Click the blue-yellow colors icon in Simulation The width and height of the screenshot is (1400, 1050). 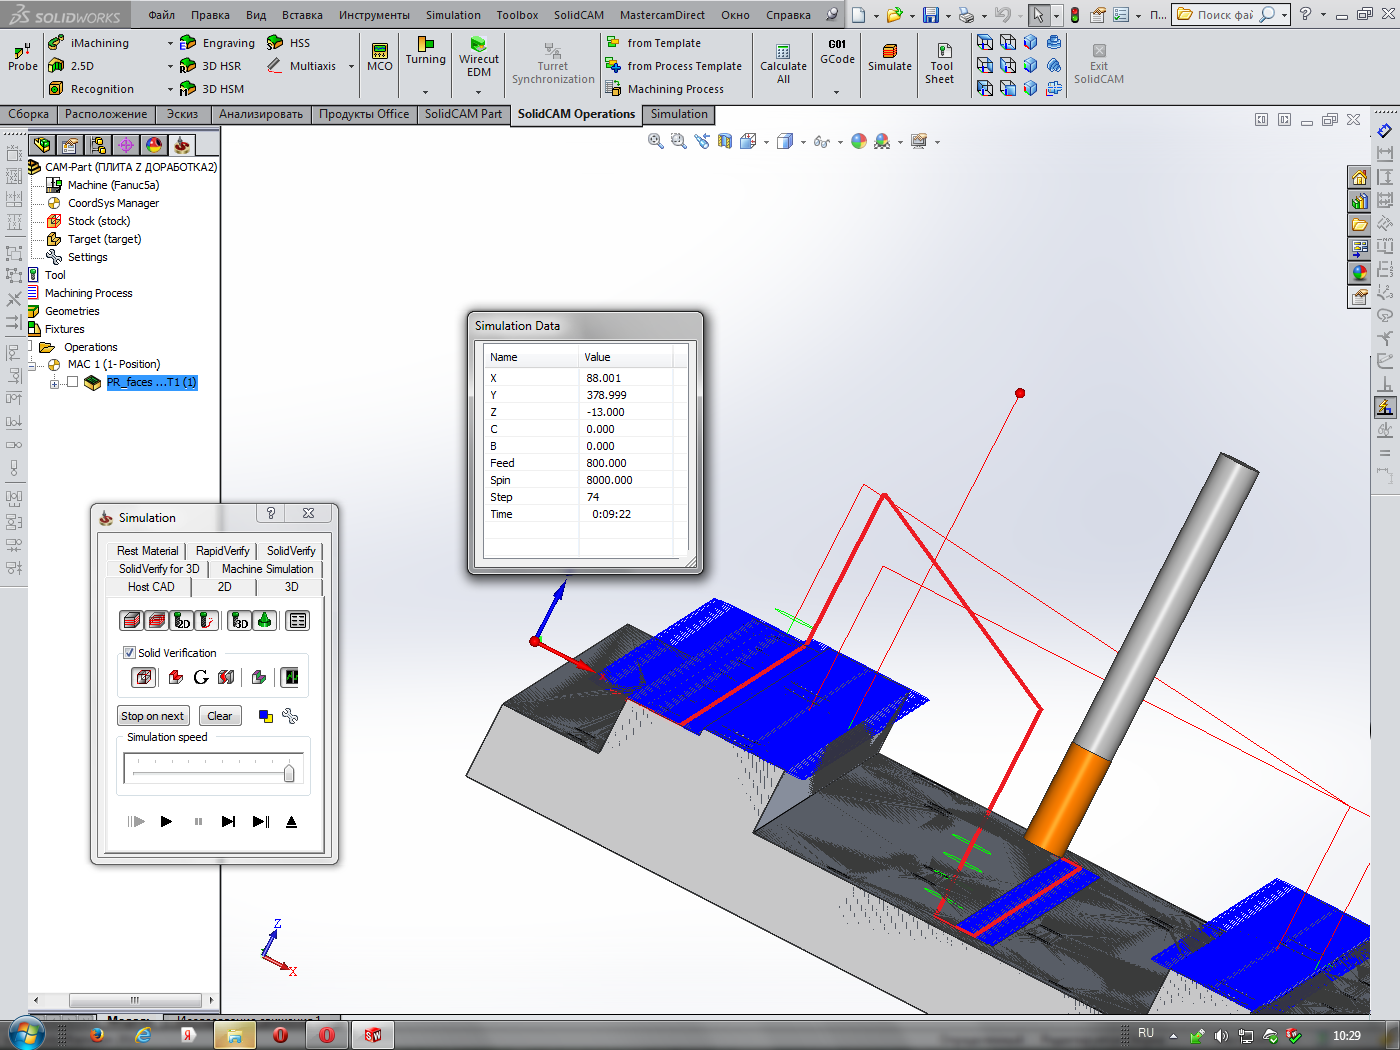266,716
